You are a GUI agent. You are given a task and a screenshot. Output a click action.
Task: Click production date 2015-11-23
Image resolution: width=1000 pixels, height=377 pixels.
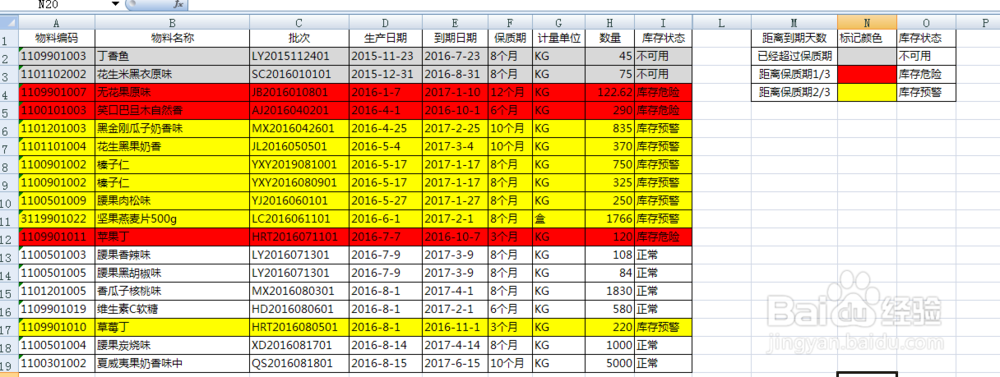coord(386,56)
